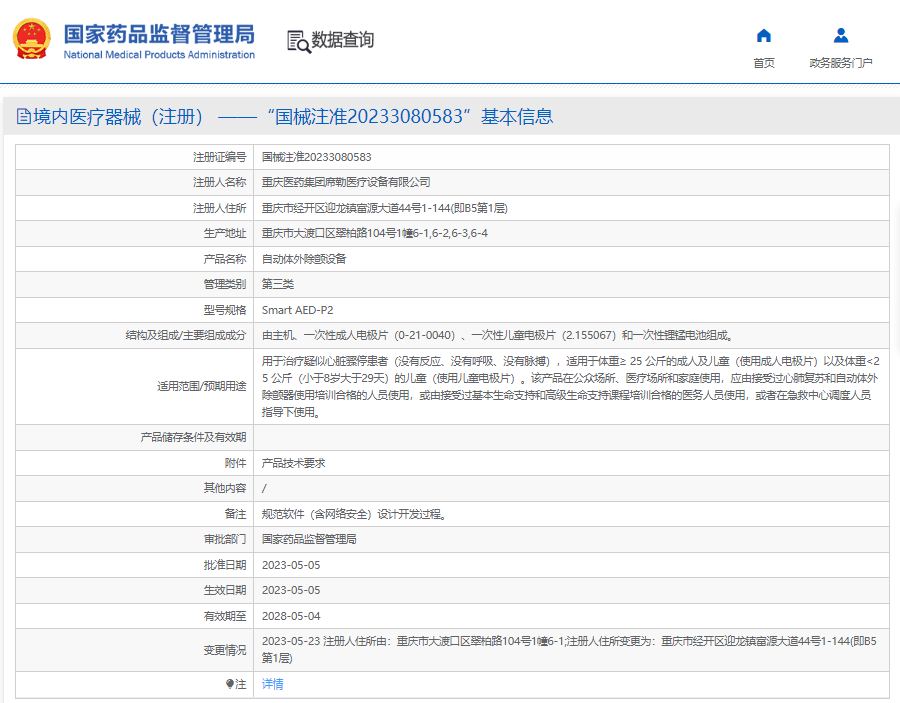Viewport: 900px width, 703px height.
Task: Click the 管理类别 label
Action: click(224, 285)
